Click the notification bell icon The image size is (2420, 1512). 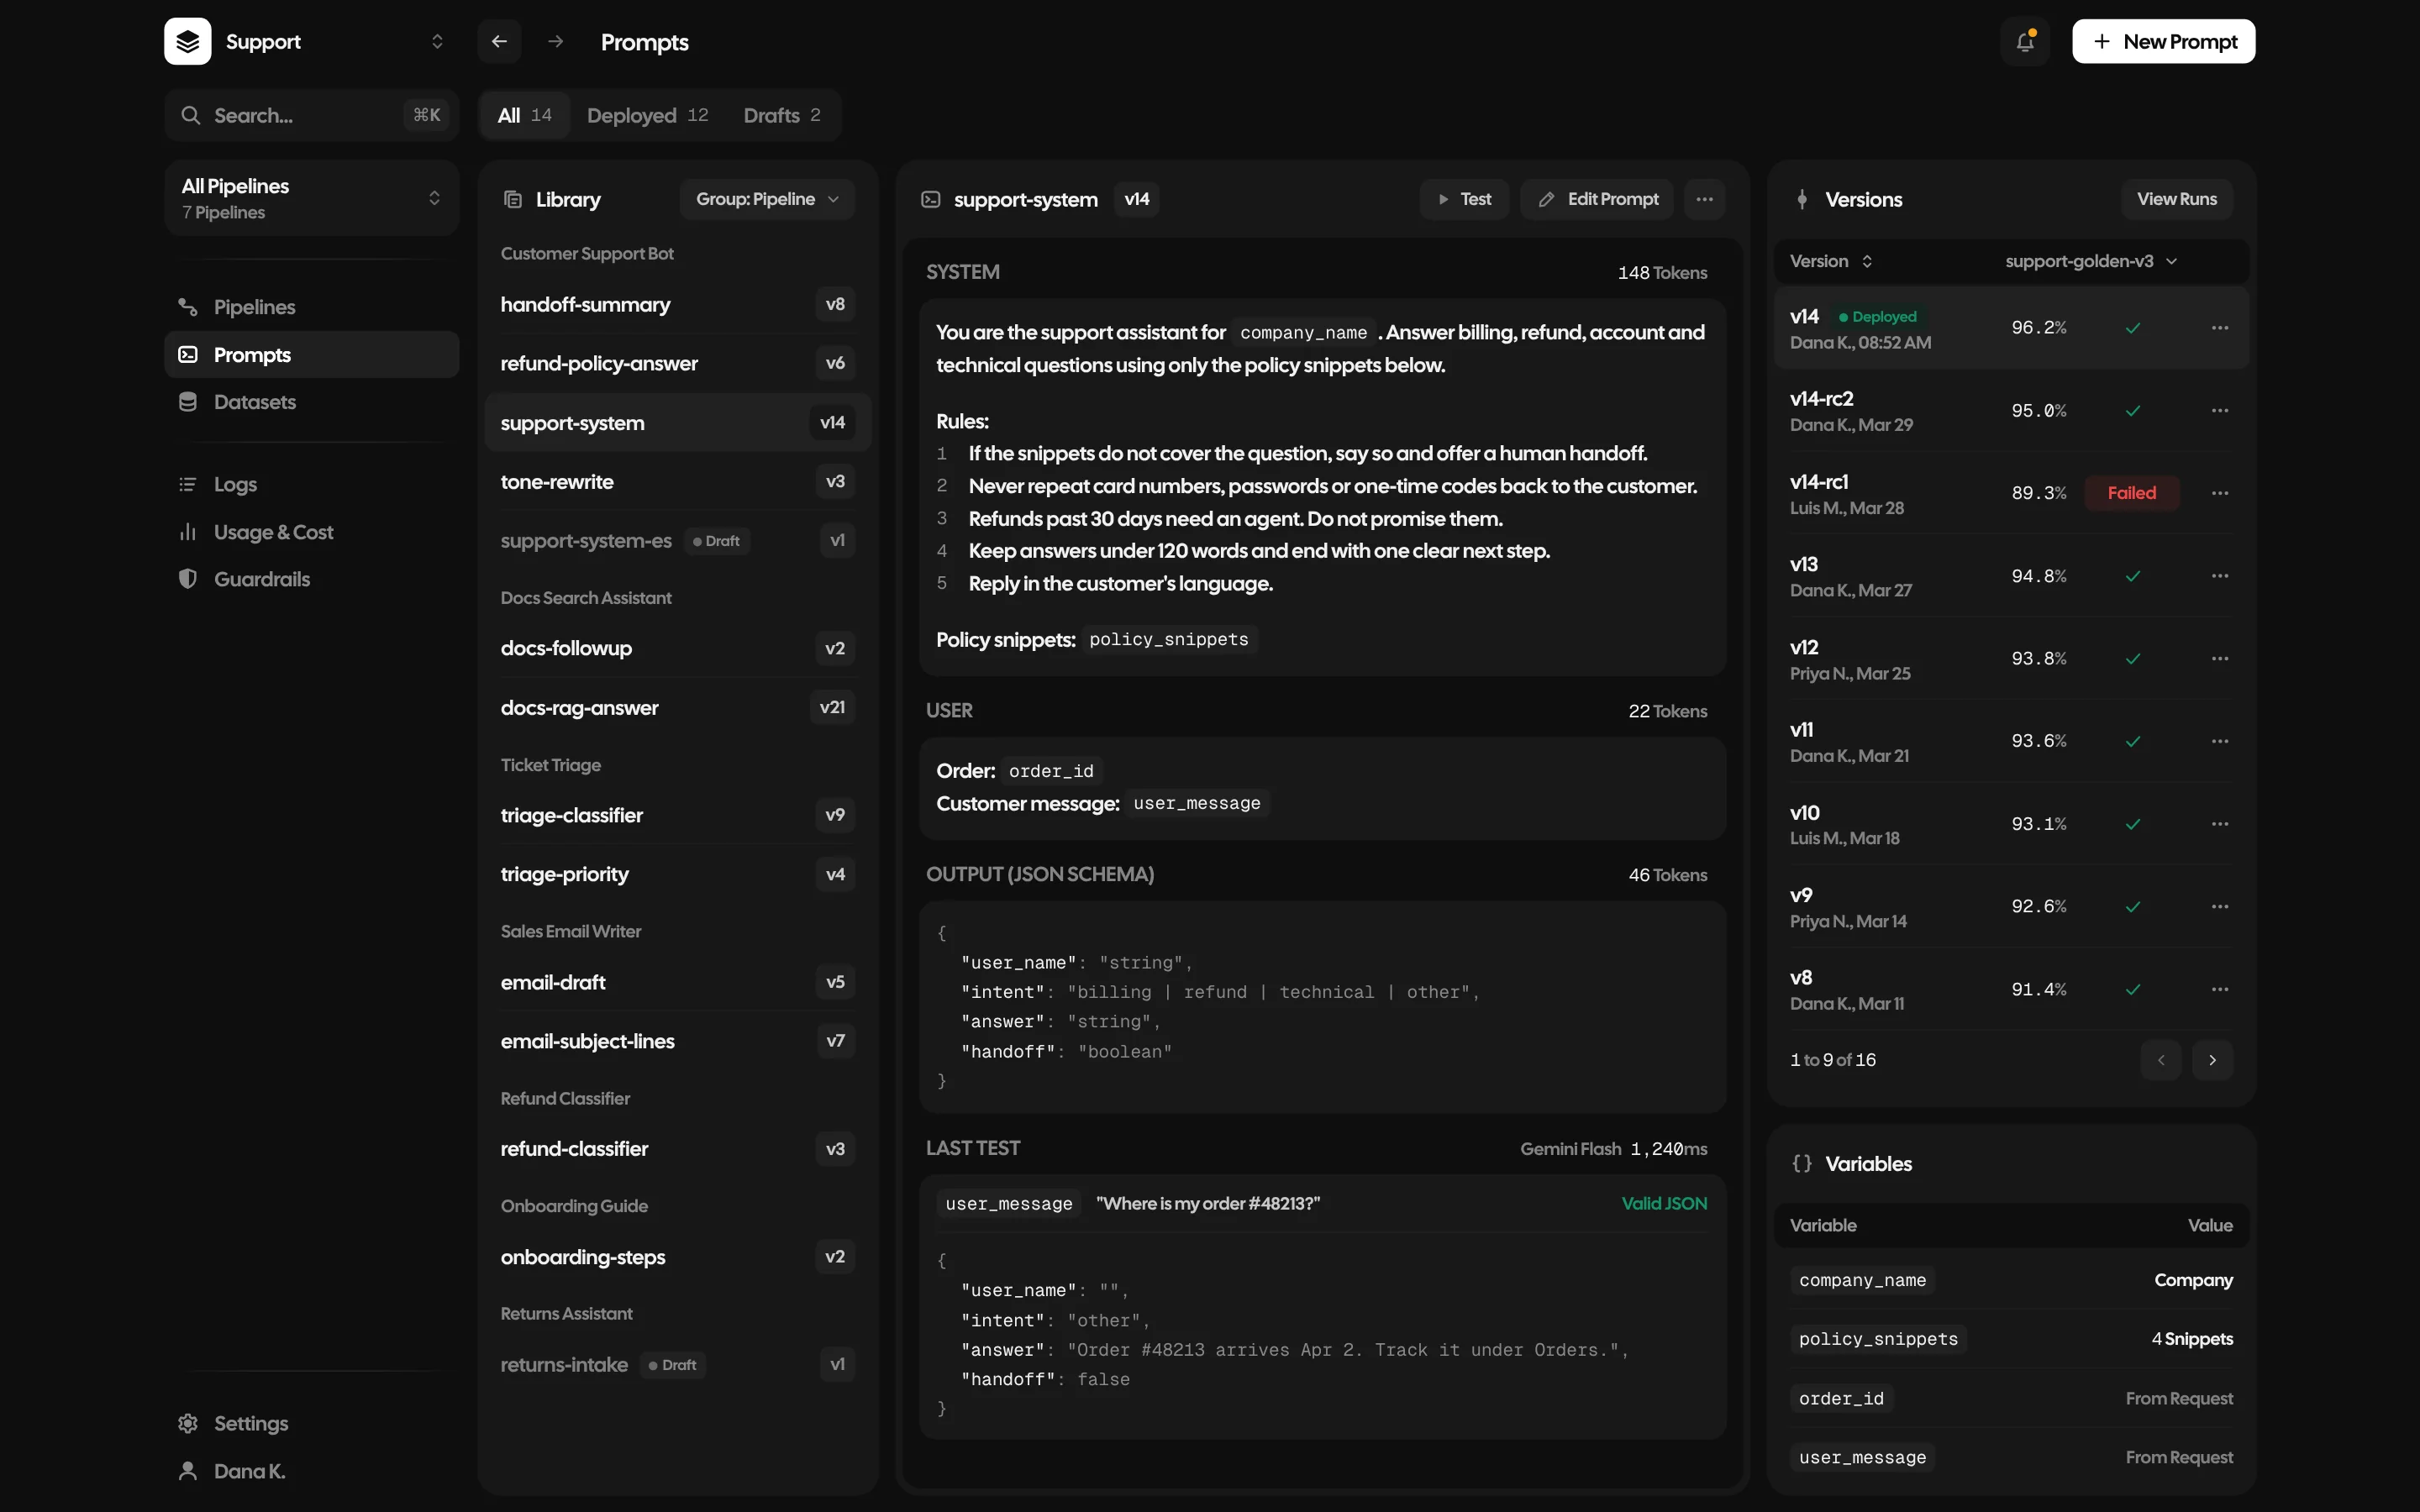coord(2025,41)
